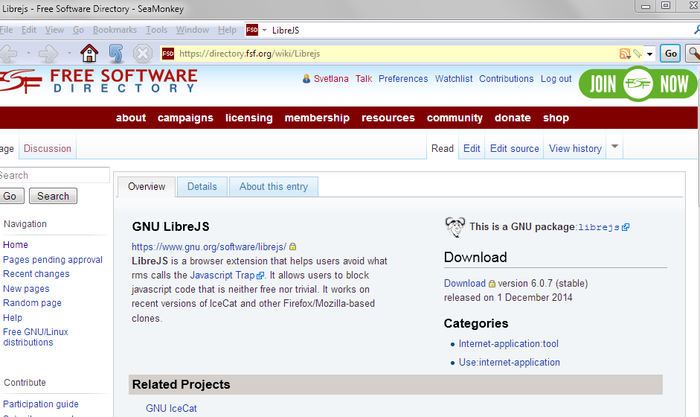Open the Edit menu
The height and width of the screenshot is (417, 700).
point(29,30)
